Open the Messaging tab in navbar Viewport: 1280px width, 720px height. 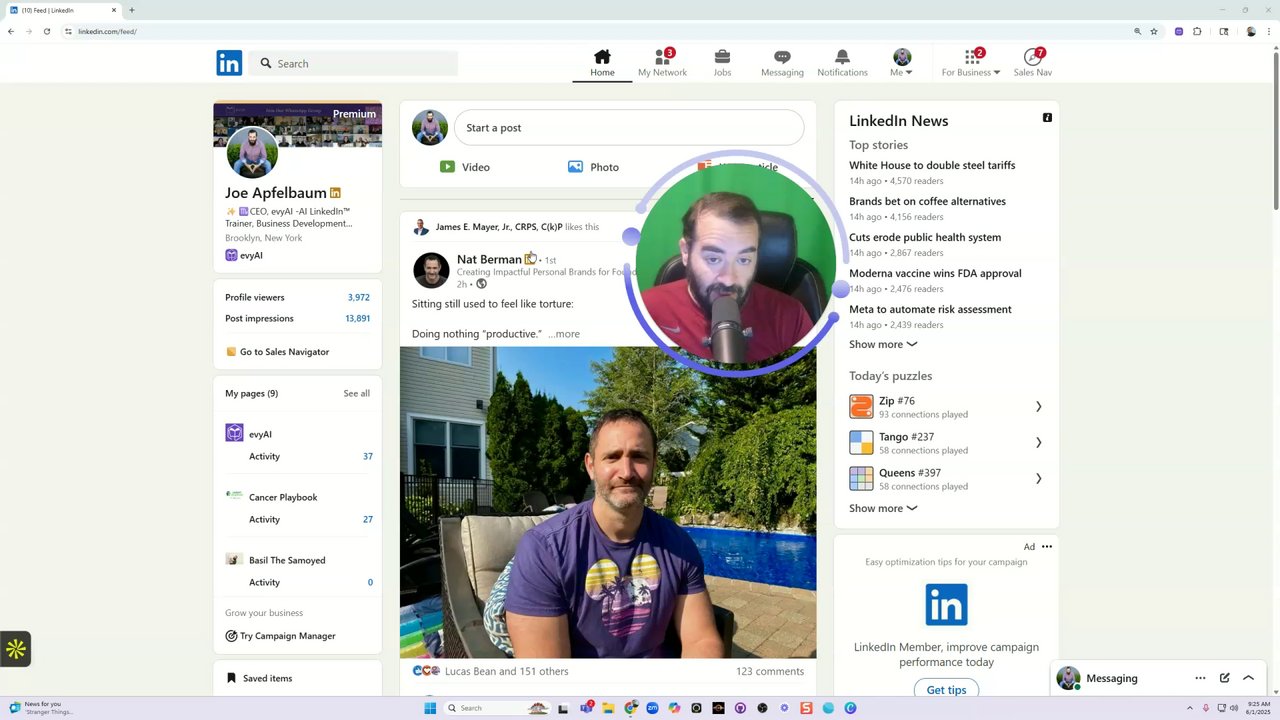782,63
